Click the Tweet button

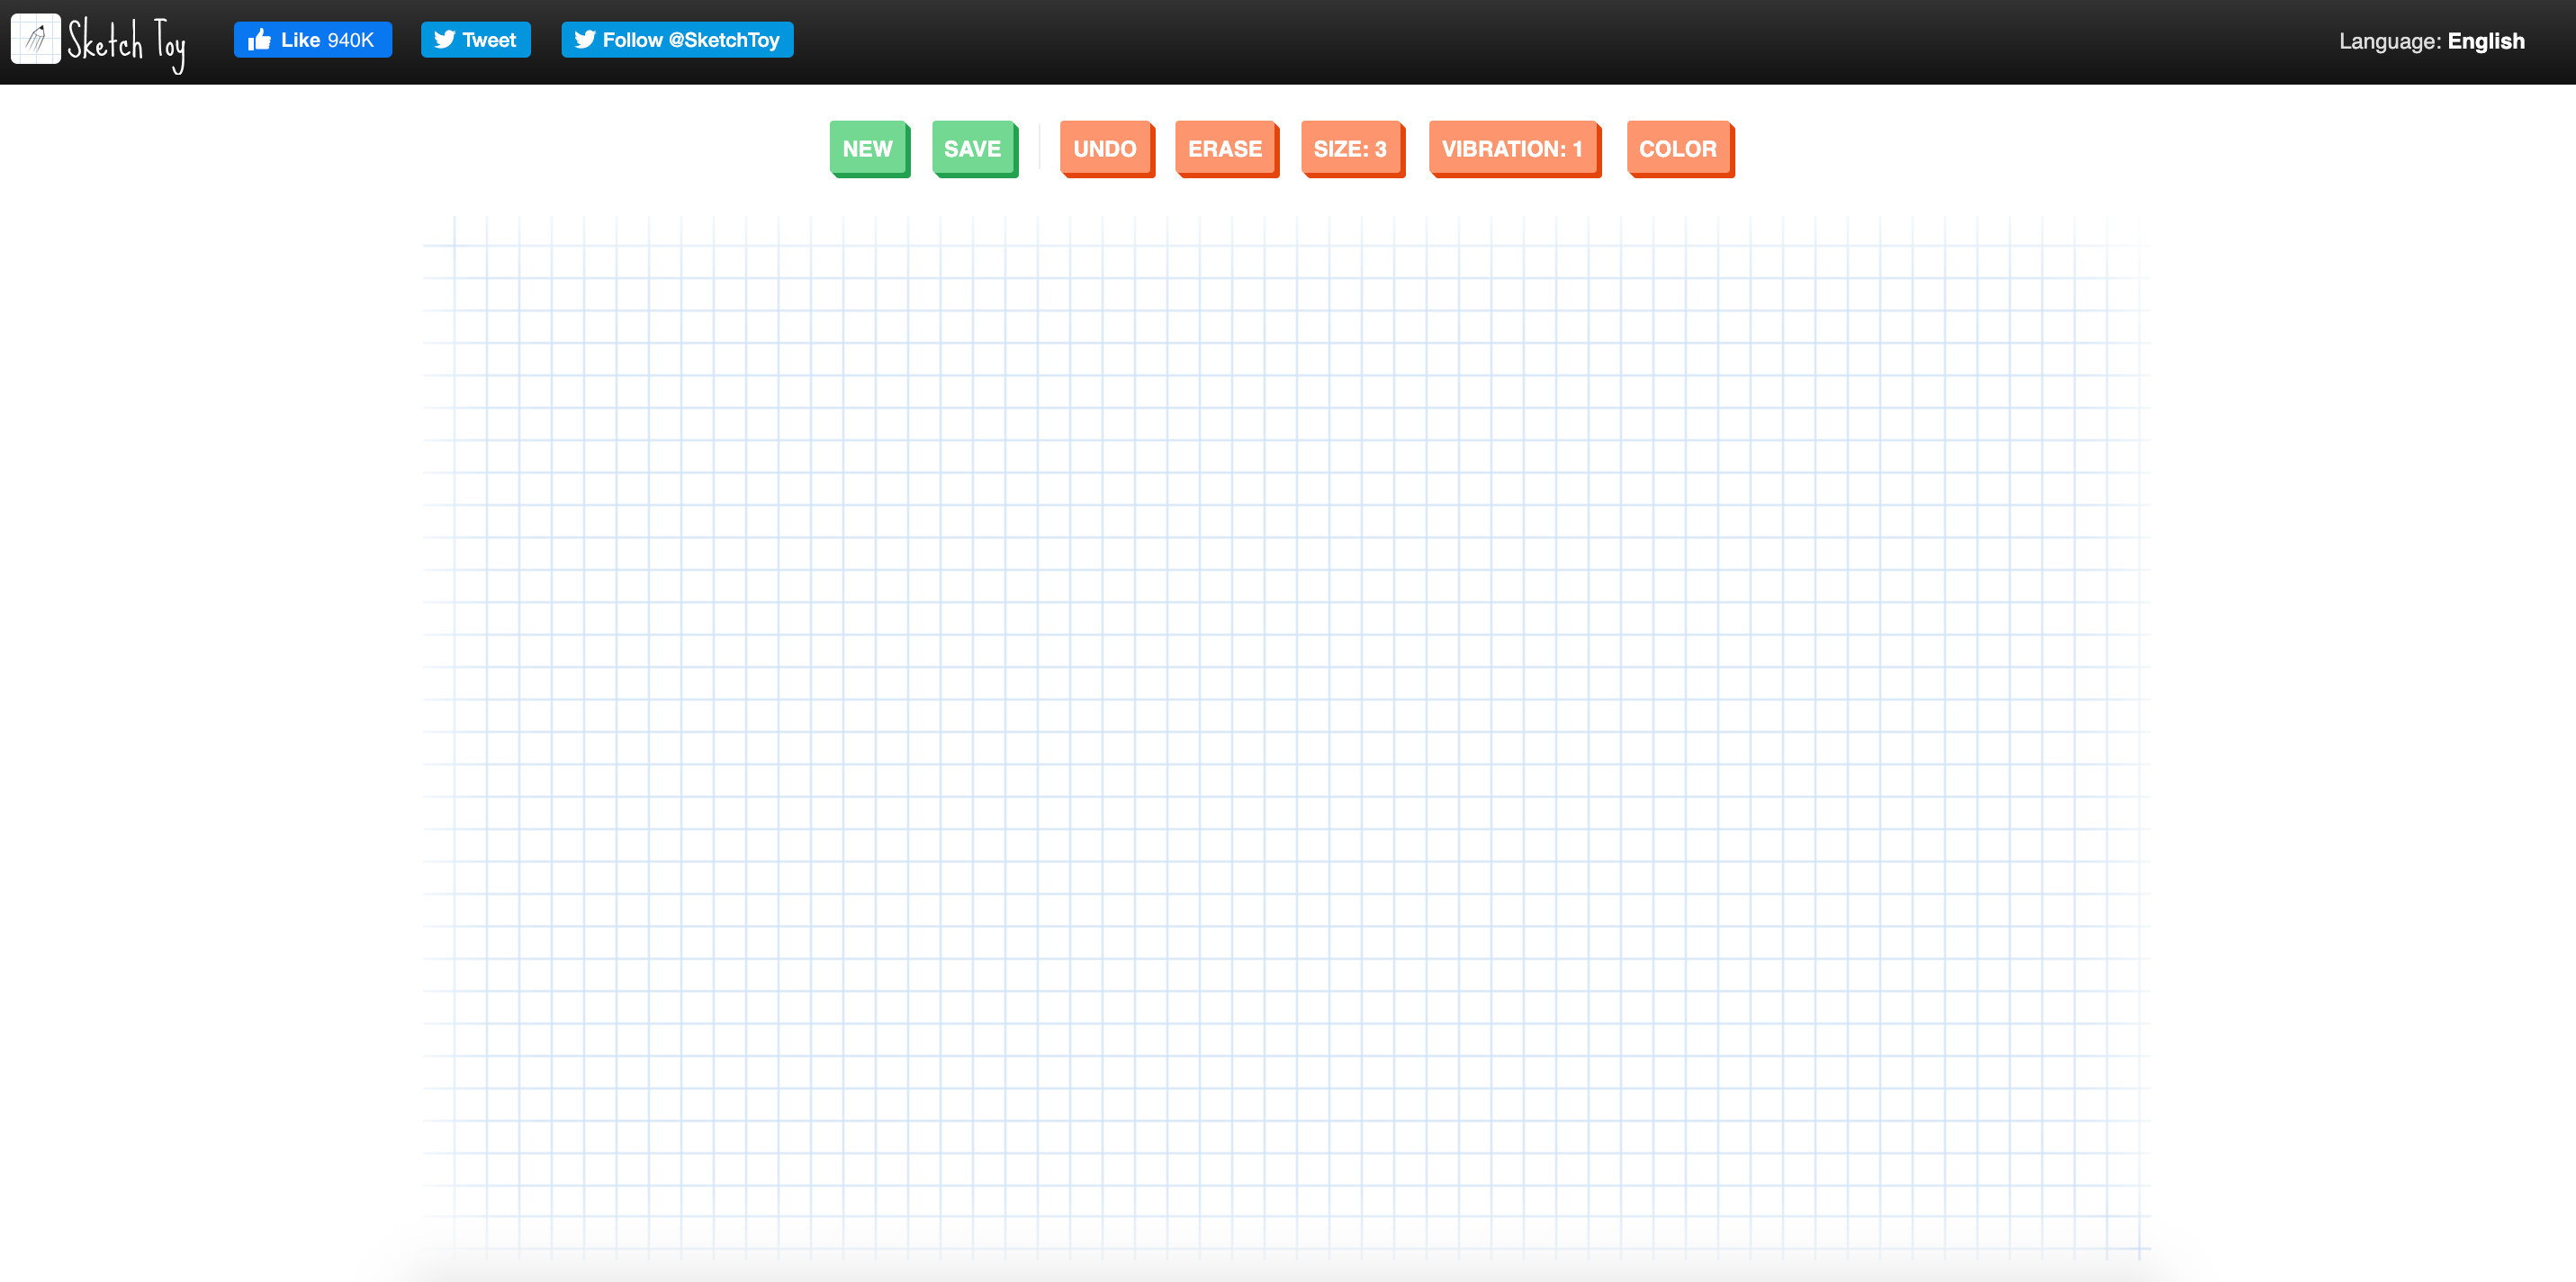pyautogui.click(x=476, y=40)
